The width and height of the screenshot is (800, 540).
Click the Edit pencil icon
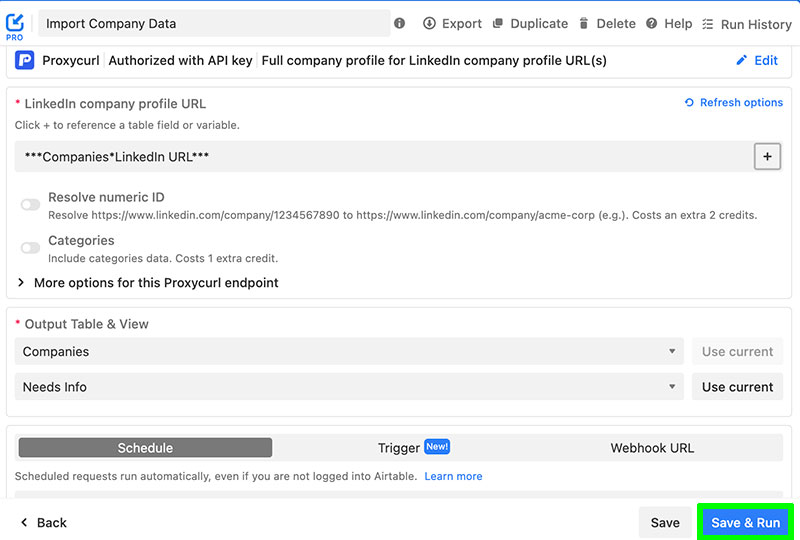[x=741, y=60]
